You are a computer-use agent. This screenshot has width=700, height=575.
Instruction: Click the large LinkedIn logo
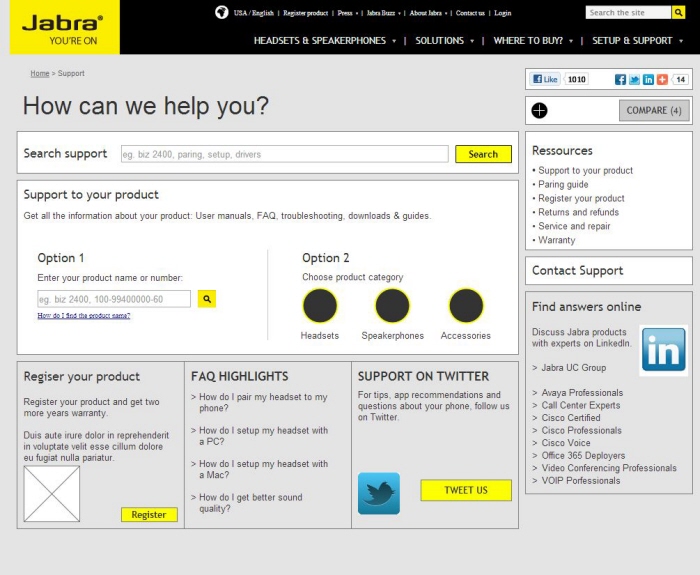(x=663, y=350)
